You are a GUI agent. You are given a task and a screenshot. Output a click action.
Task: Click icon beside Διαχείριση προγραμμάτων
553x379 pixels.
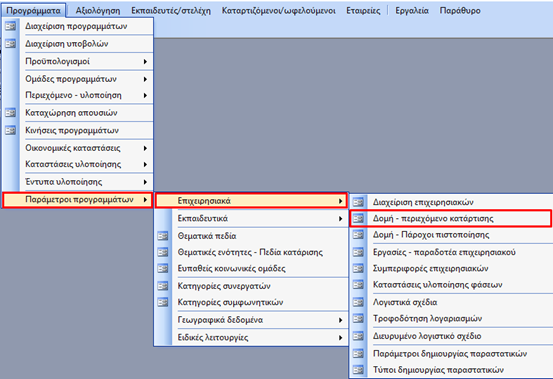click(x=11, y=26)
